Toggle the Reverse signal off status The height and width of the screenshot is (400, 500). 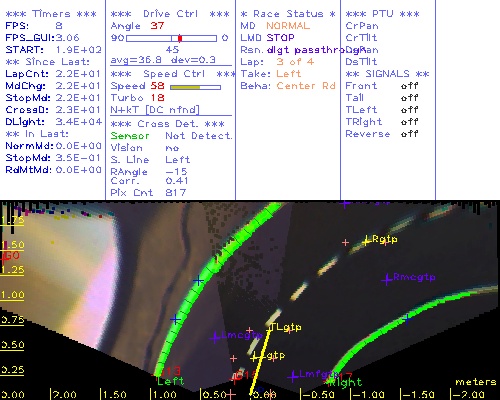[409, 134]
